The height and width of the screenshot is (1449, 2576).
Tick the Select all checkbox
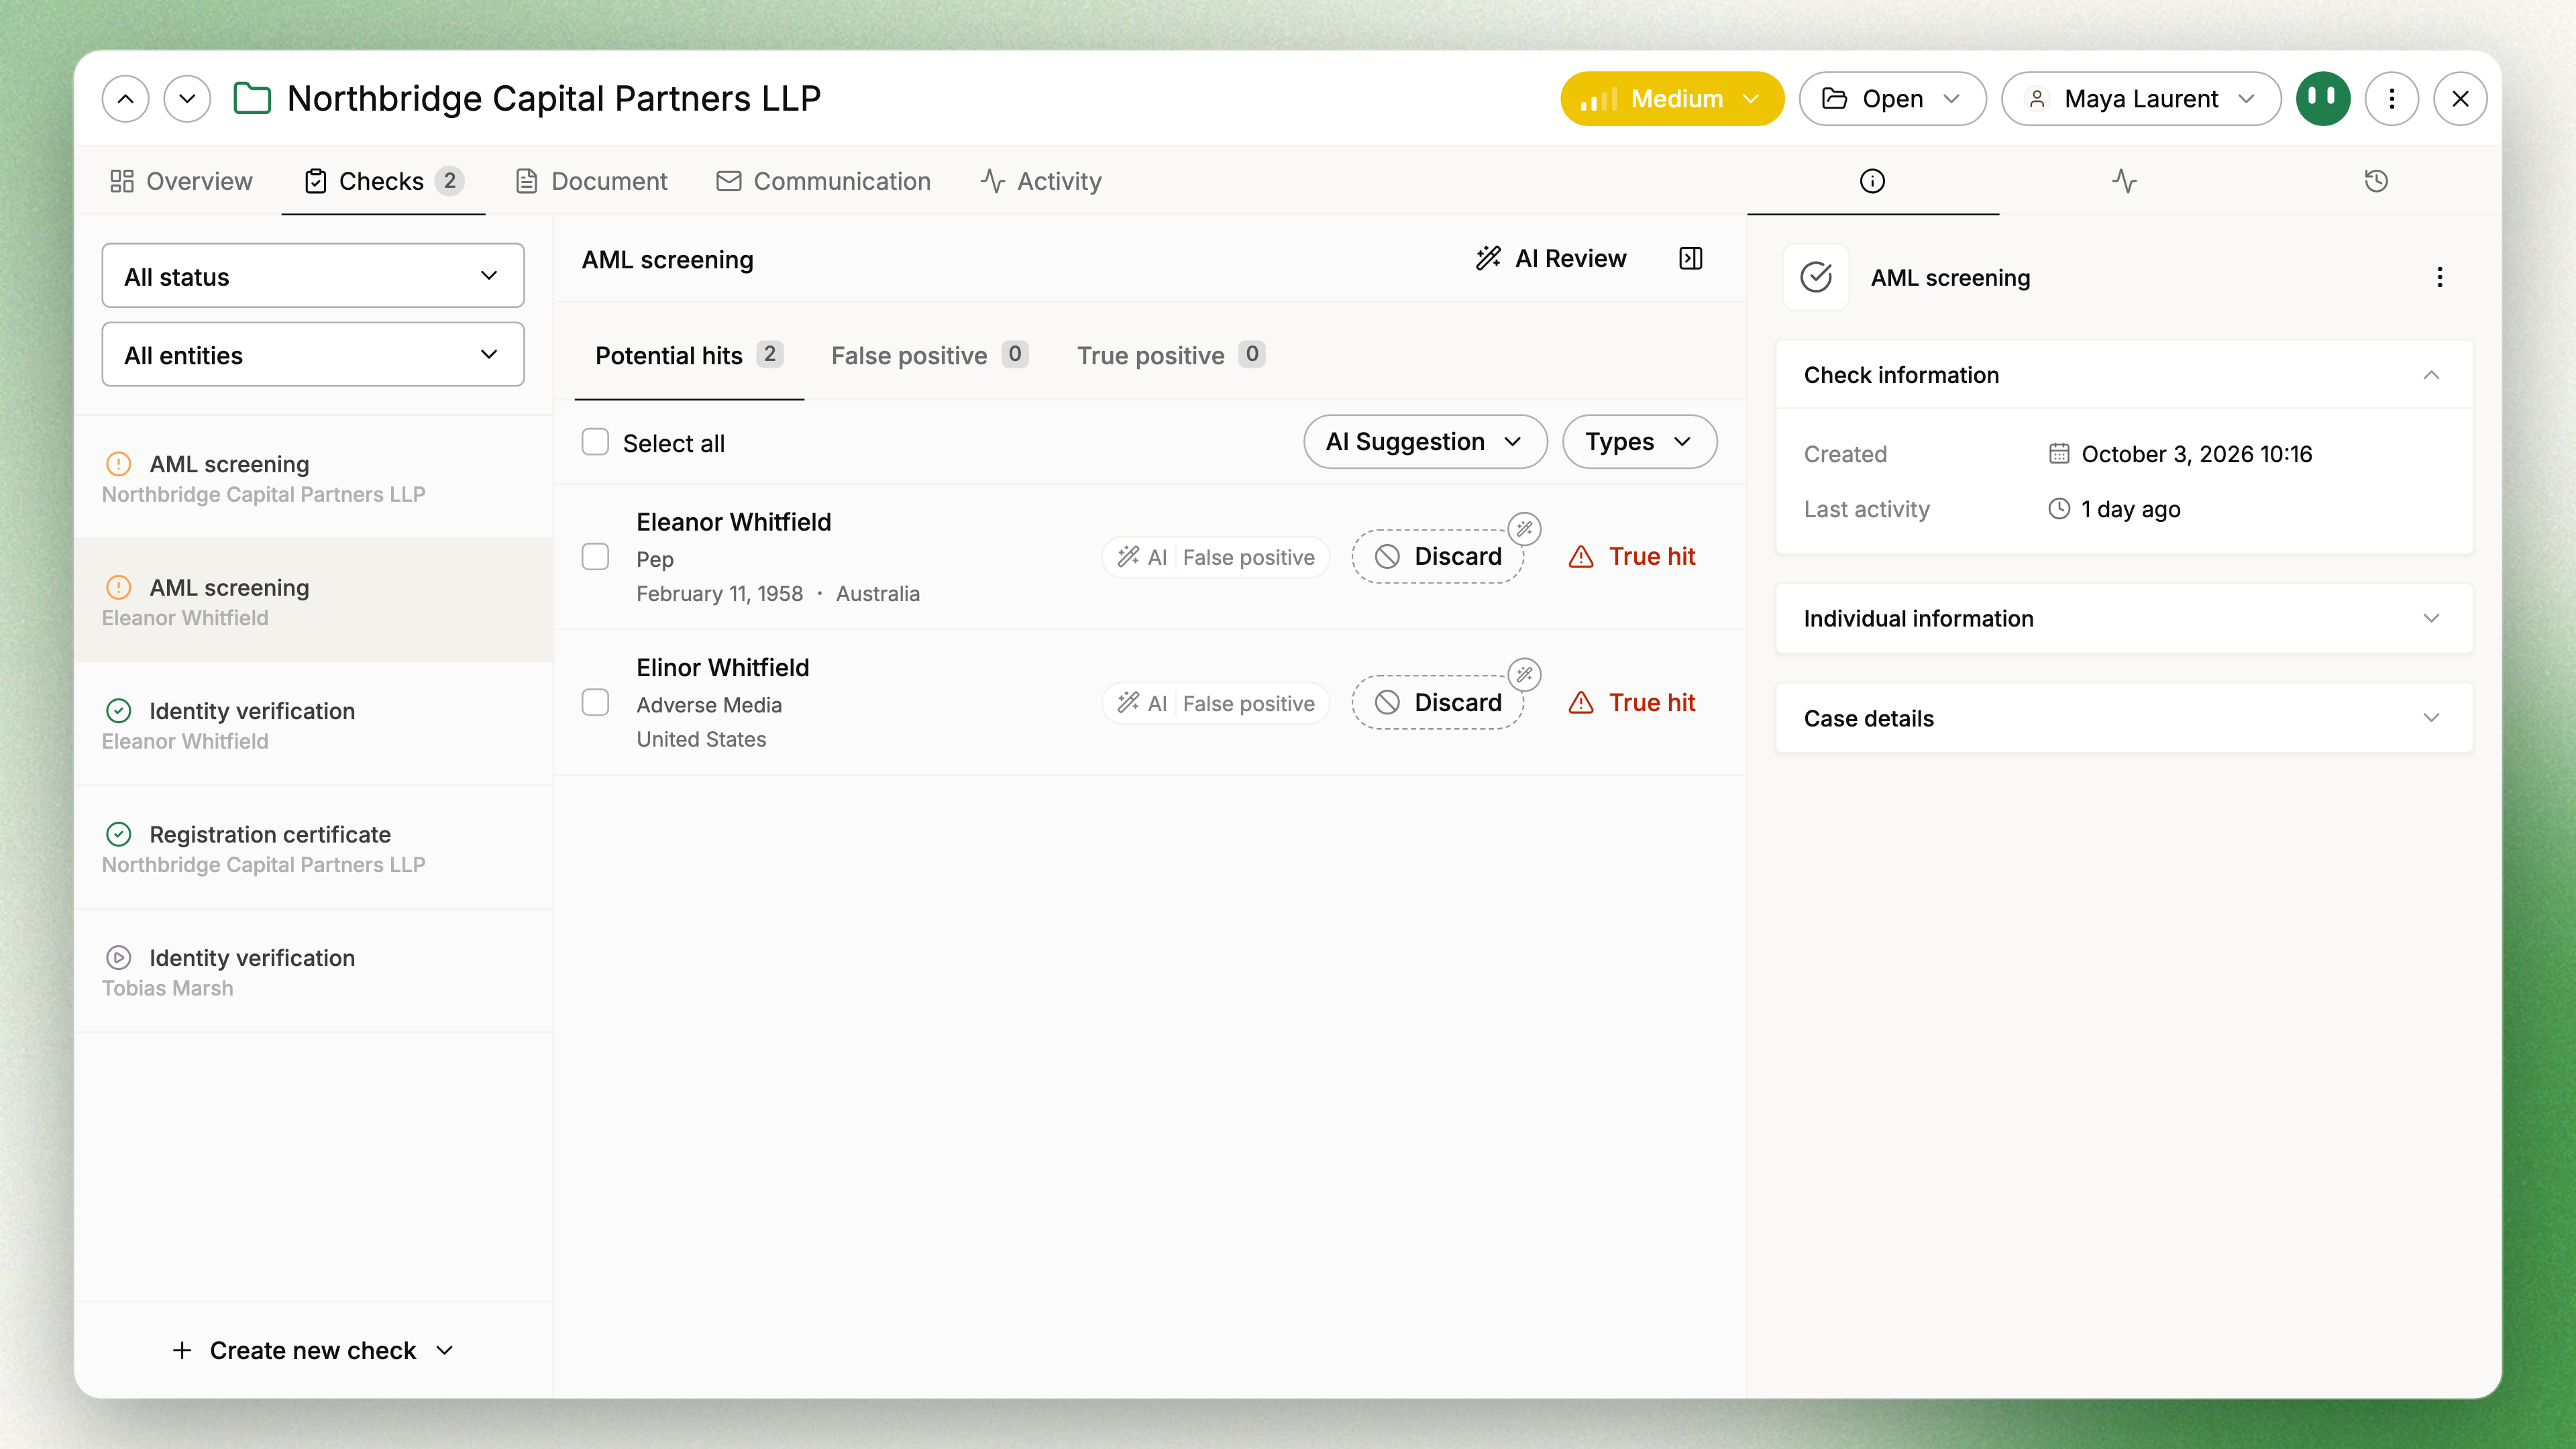click(595, 442)
